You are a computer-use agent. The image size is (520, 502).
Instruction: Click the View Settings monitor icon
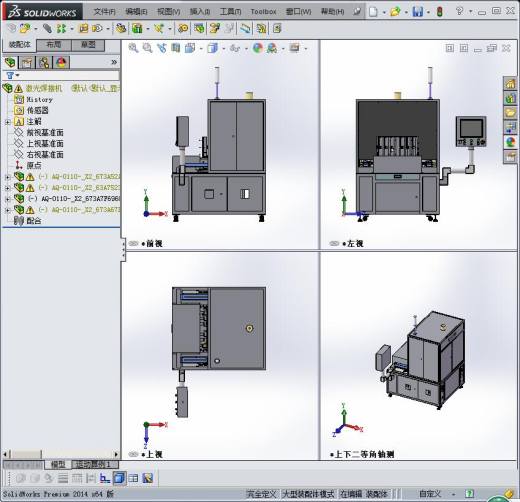[x=295, y=48]
